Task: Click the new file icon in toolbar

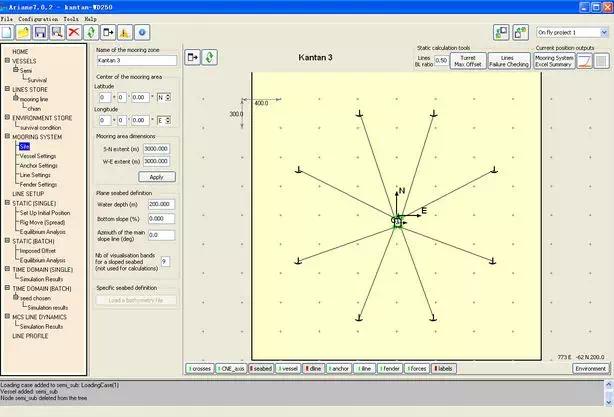Action: click(9, 33)
